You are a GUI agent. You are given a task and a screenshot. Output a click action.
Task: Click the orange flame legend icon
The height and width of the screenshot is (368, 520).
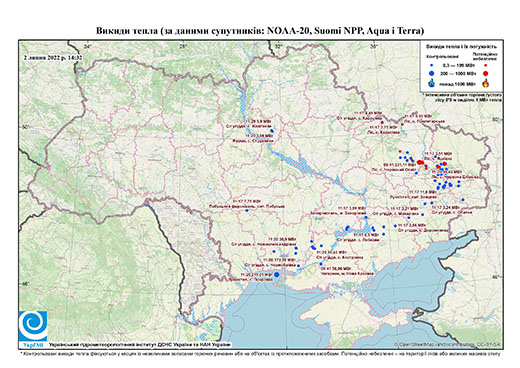[486, 83]
